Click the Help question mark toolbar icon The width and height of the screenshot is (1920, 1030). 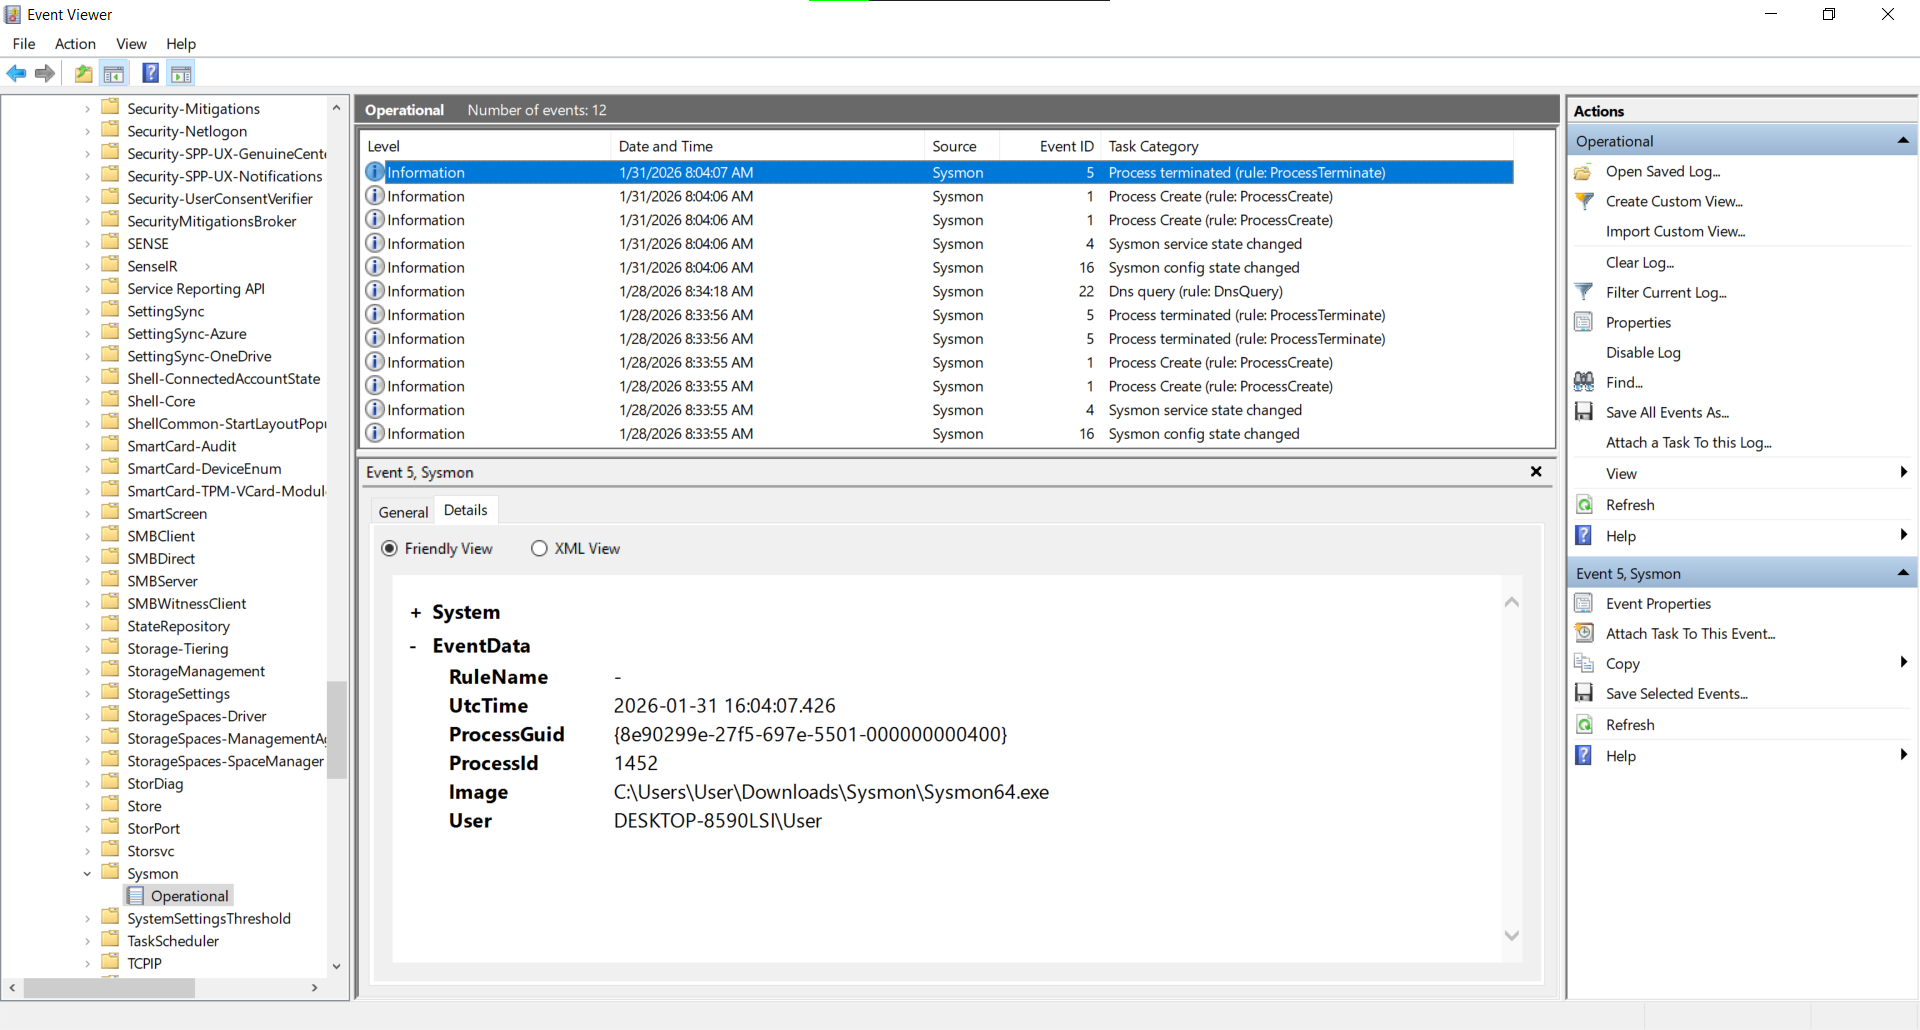pyautogui.click(x=150, y=73)
